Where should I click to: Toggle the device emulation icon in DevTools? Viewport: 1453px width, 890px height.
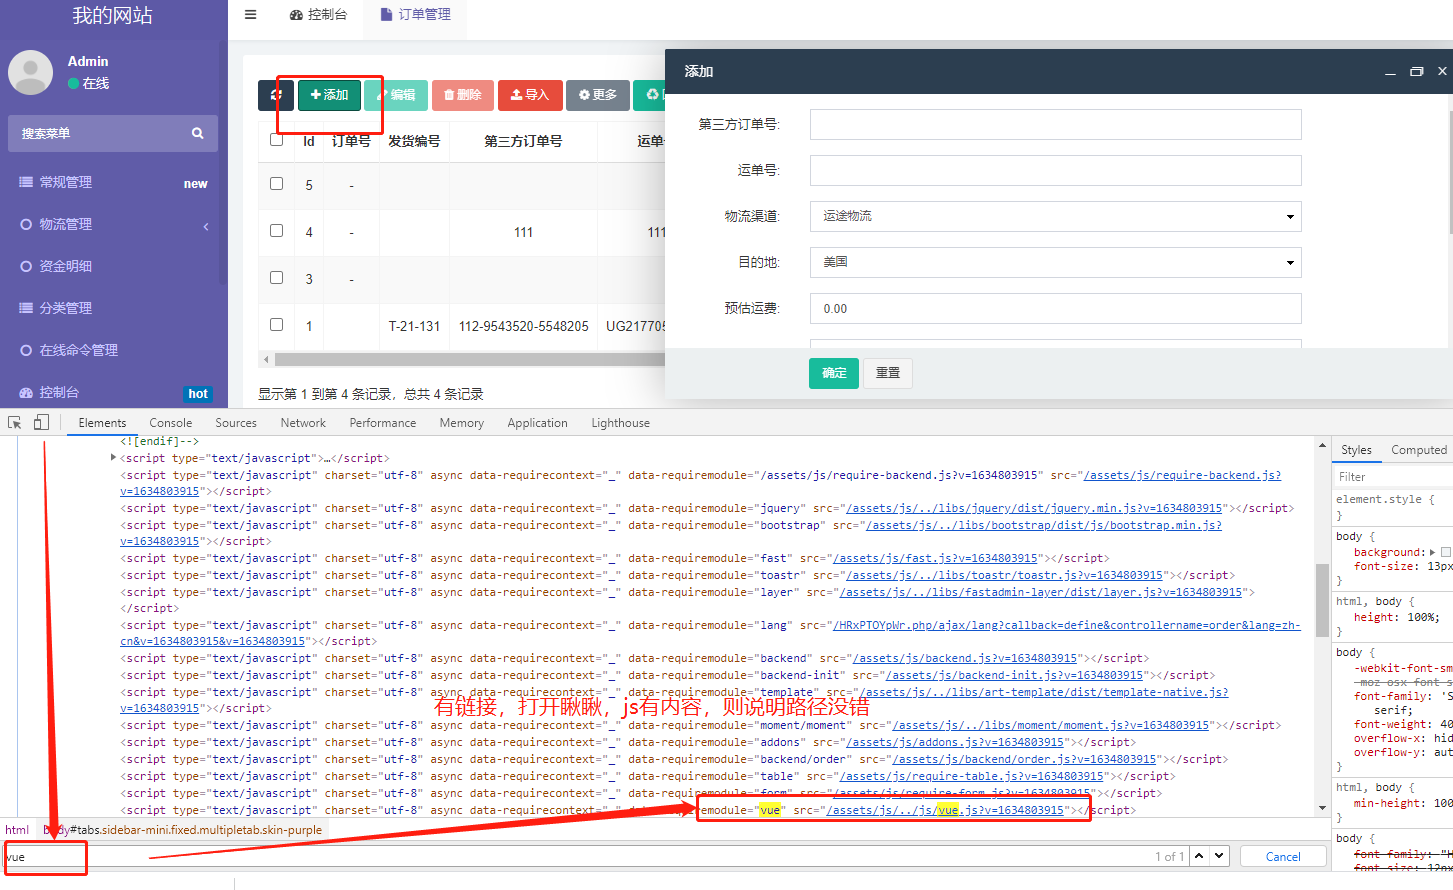pos(40,422)
